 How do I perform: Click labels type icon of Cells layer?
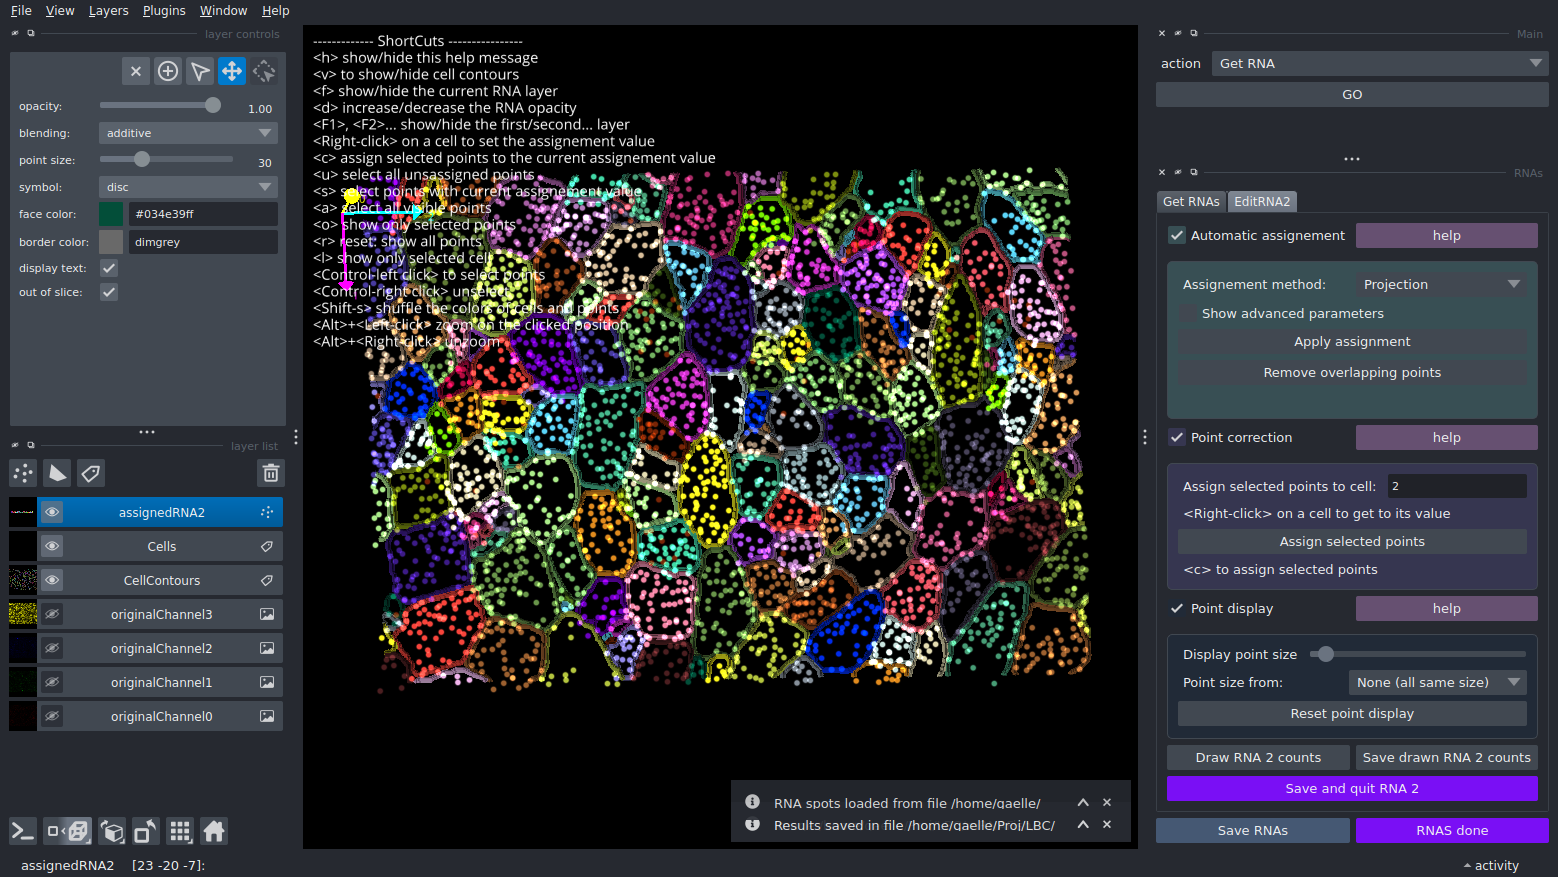[267, 546]
